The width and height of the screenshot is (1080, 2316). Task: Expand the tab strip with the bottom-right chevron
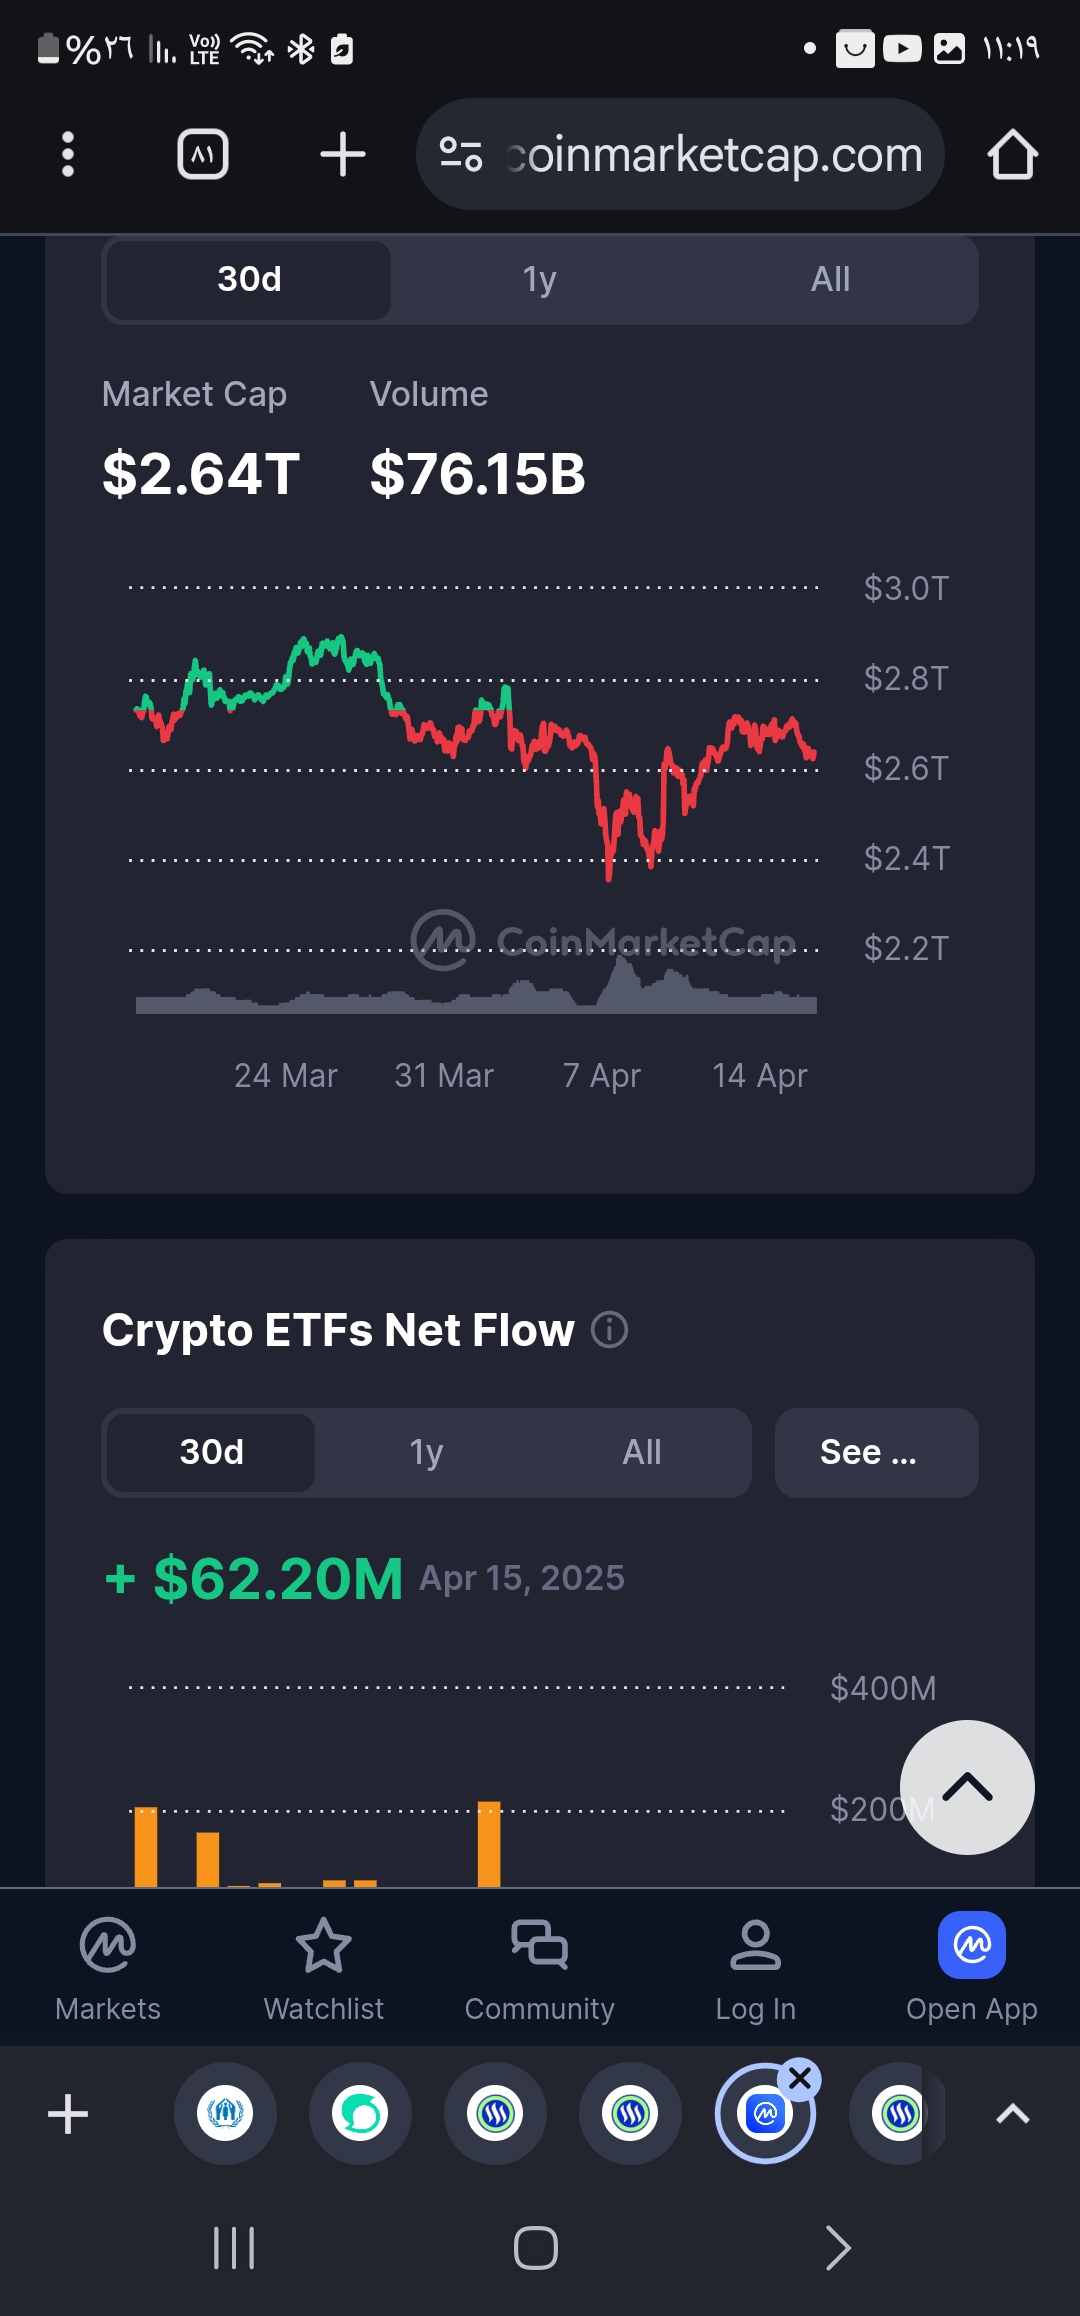(x=1012, y=2114)
